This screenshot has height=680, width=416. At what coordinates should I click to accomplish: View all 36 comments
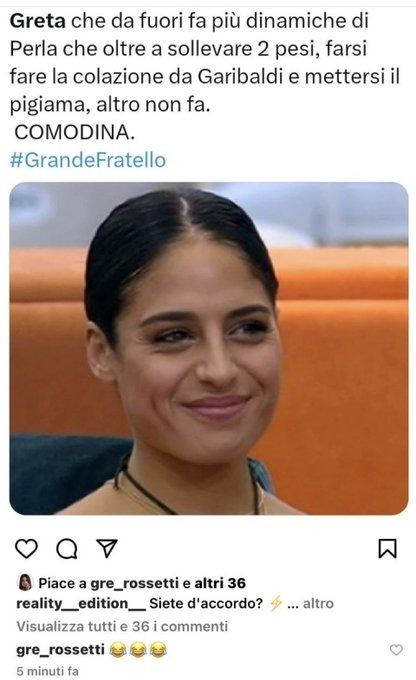coord(122,626)
